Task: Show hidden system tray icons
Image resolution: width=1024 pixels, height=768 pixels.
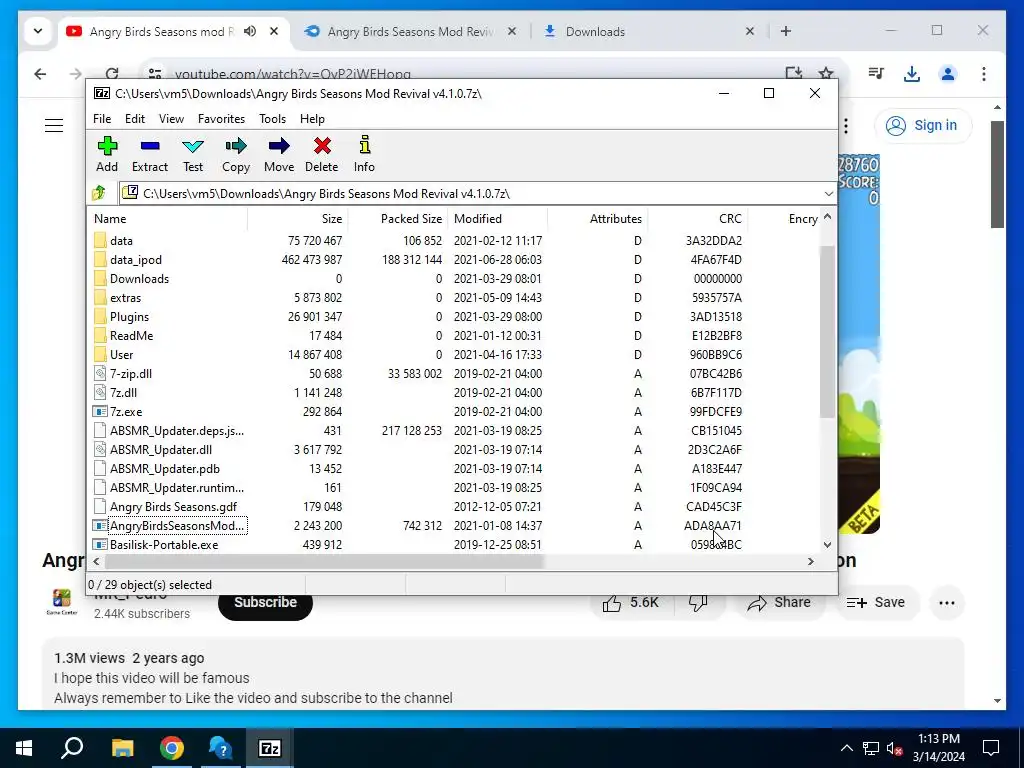Action: (x=846, y=748)
